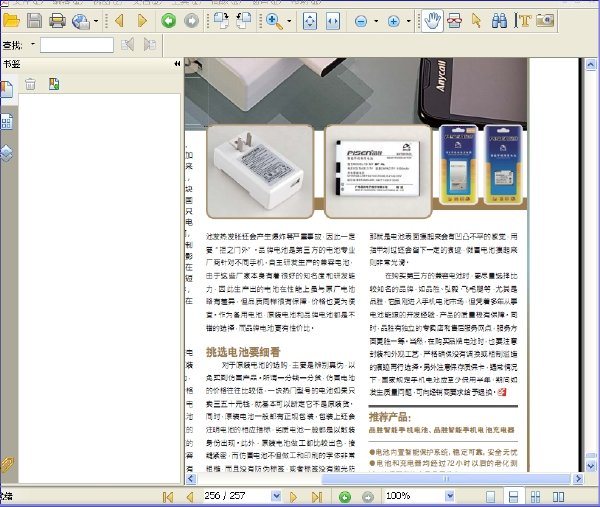Image resolution: width=600 pixels, height=507 pixels.
Task: Click the heading 推荐产品:
Action: [x=390, y=417]
